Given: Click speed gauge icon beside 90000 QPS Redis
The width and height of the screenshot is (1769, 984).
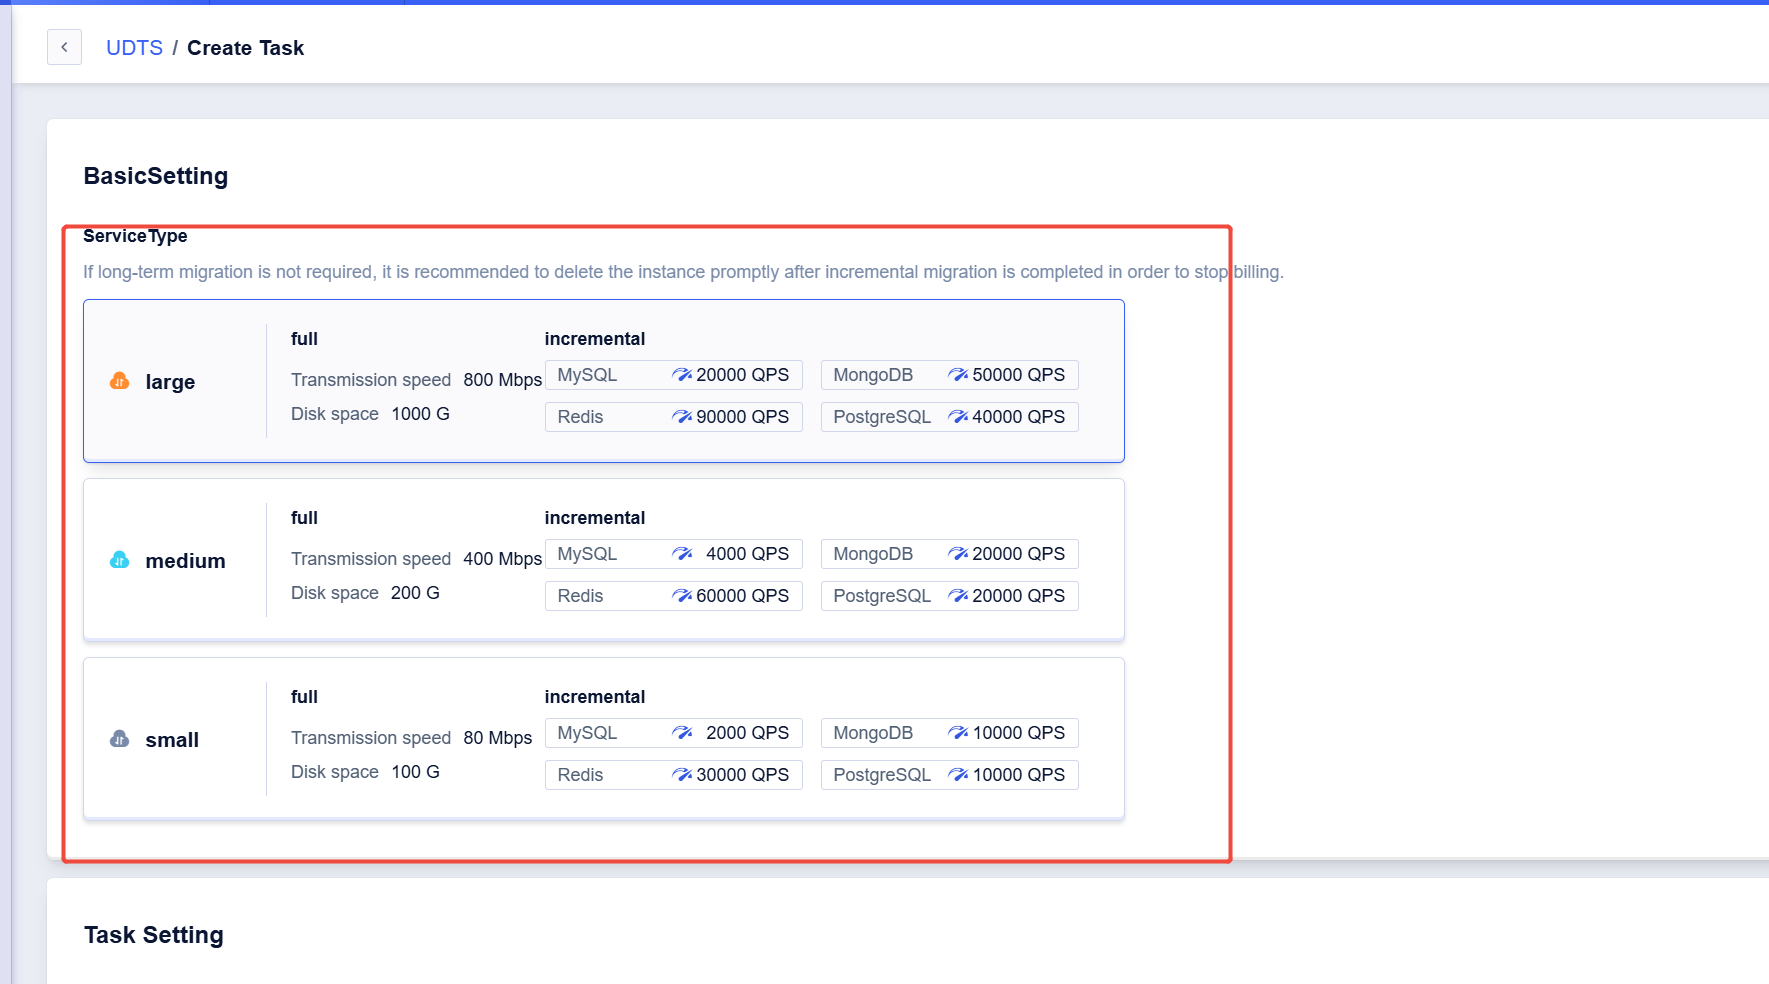Looking at the screenshot, I should point(682,417).
